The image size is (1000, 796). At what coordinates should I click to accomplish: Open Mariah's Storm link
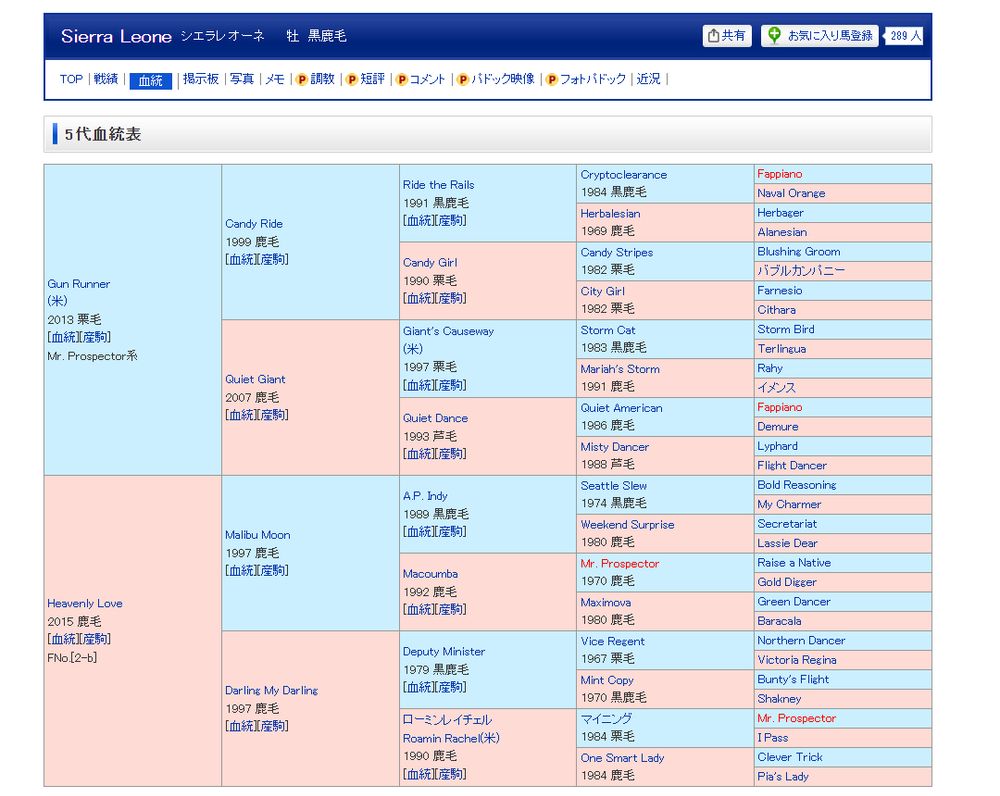(x=620, y=369)
